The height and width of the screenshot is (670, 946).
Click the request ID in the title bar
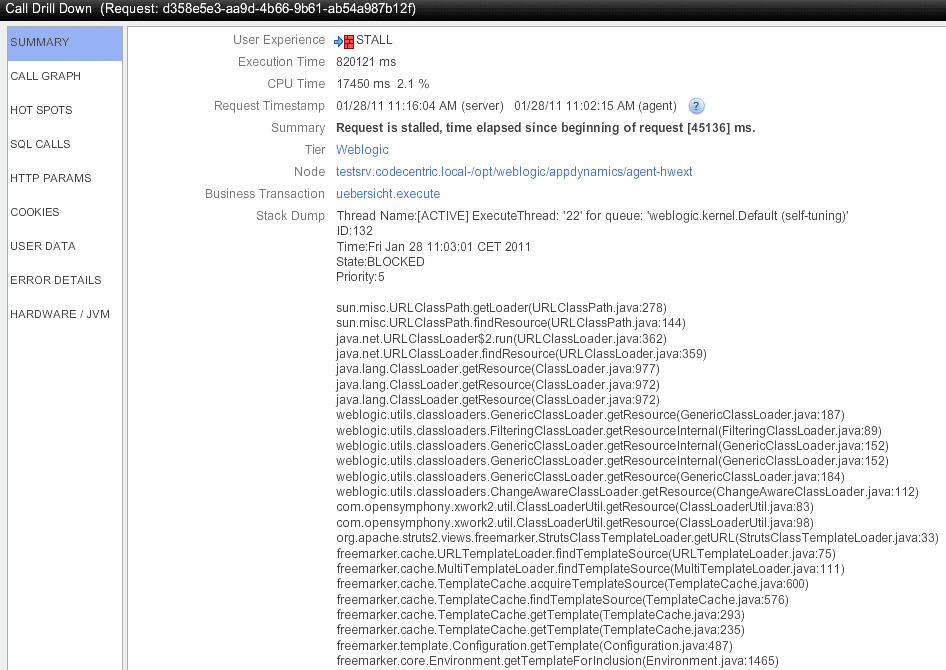[x=289, y=9]
